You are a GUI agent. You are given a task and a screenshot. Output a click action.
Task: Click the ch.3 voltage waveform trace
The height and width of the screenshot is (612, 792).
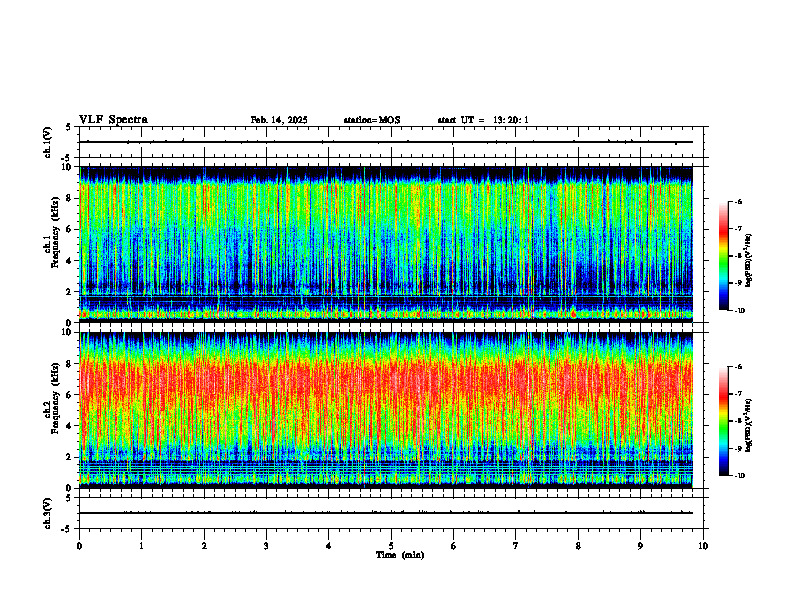click(x=386, y=513)
